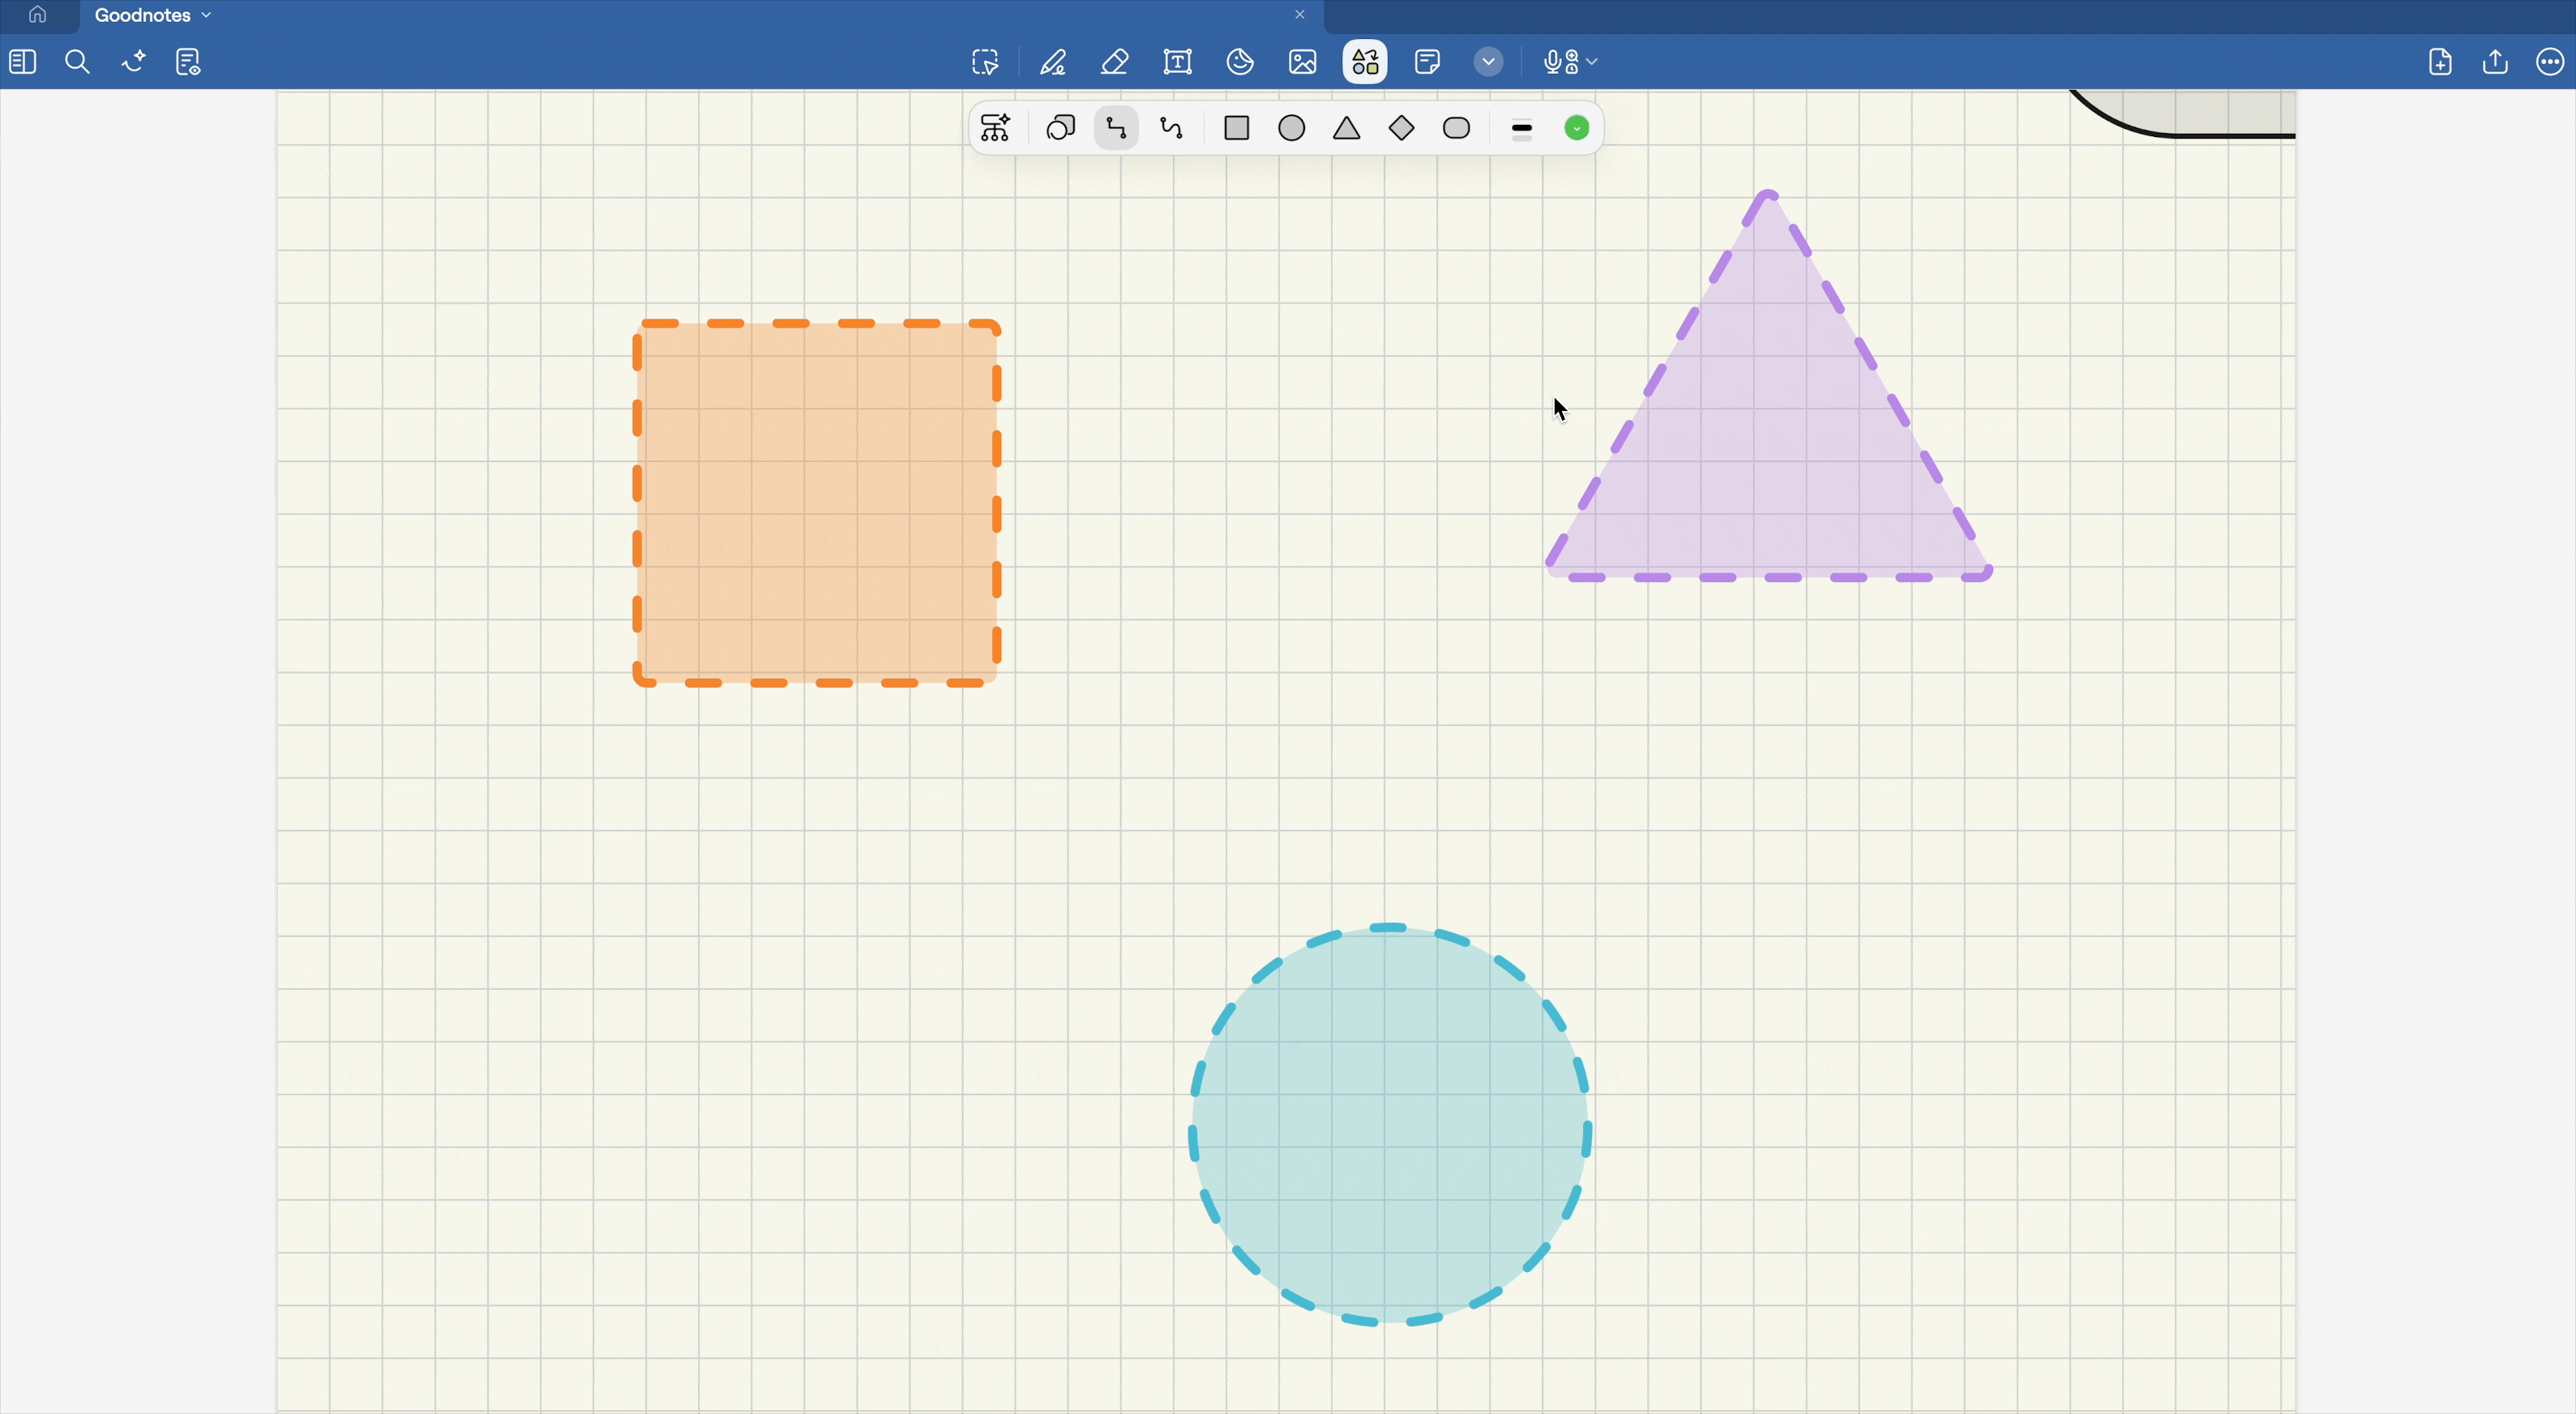This screenshot has height=1414, width=2576.
Task: Toggle the sidebar panel icon
Action: pos(23,62)
